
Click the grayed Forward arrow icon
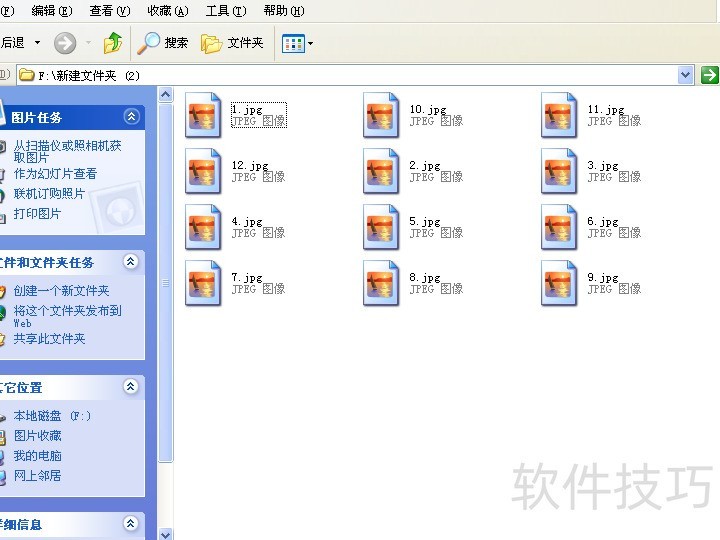point(65,43)
